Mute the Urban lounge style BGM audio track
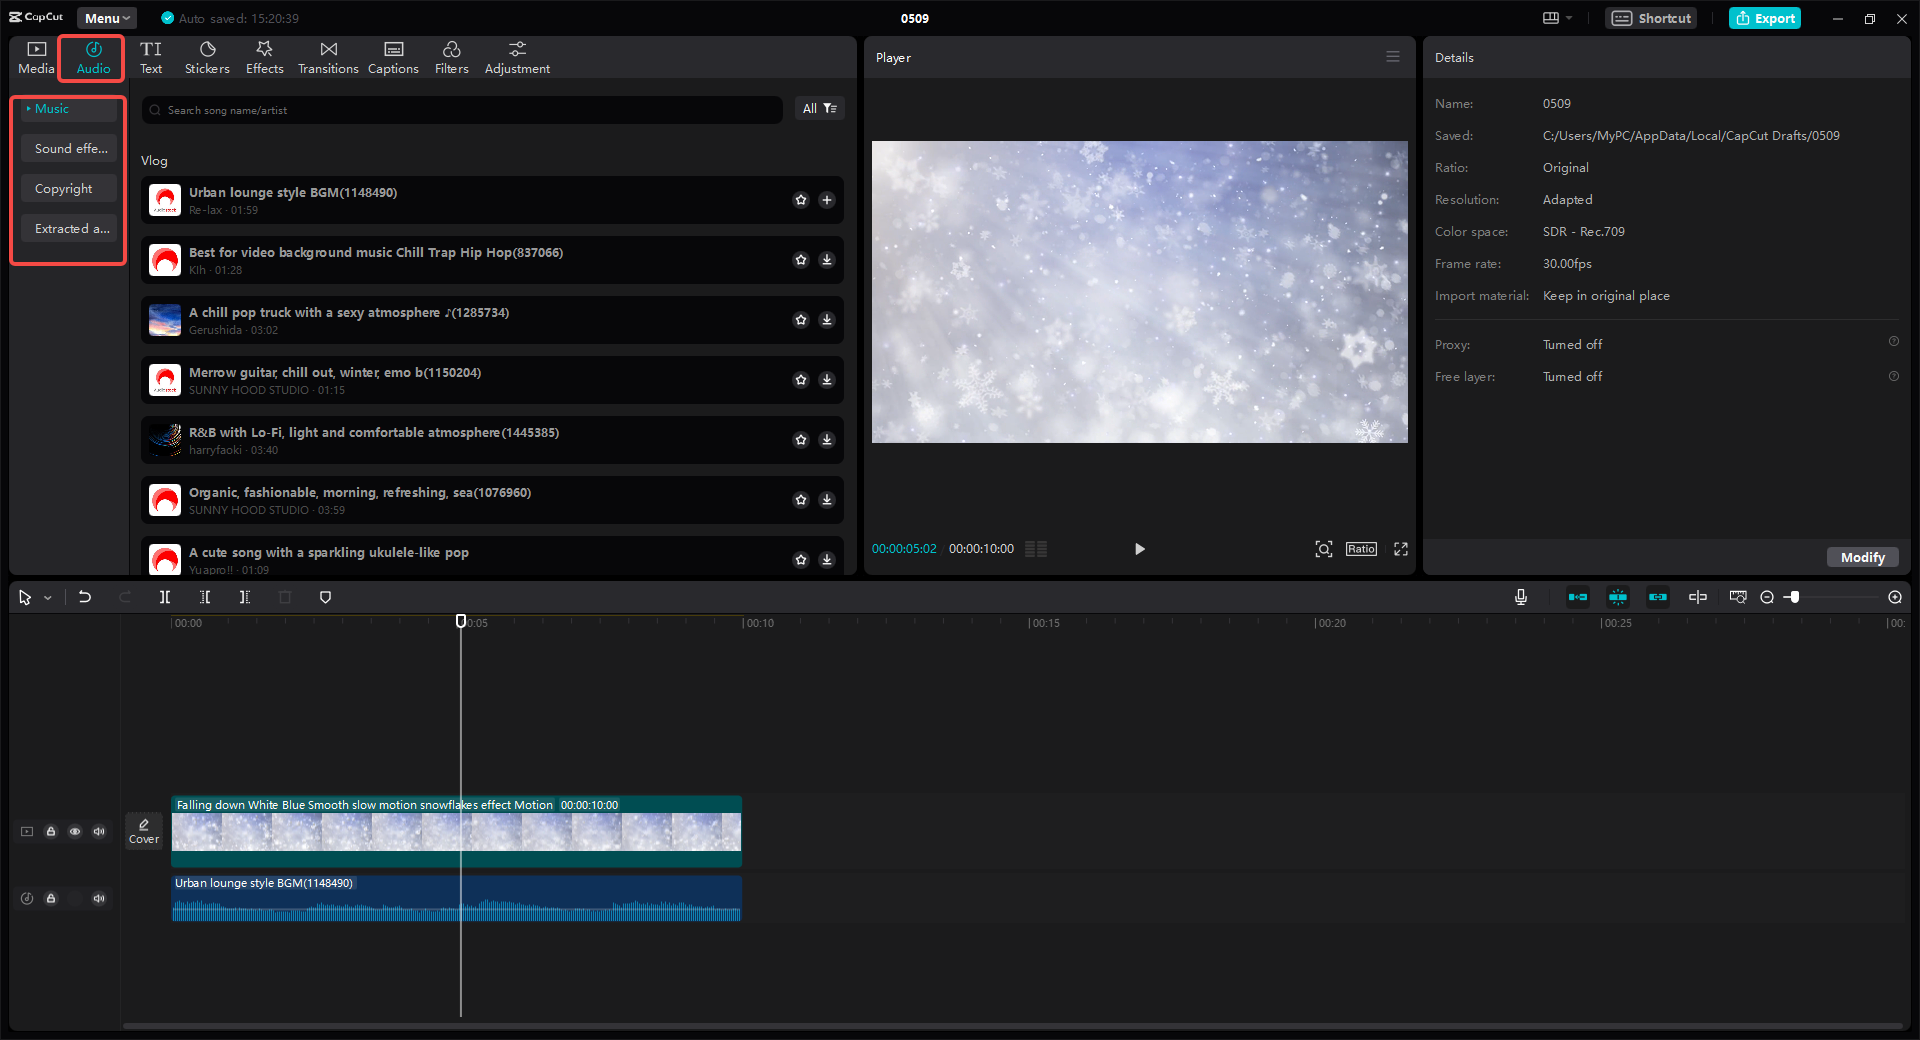Screen dimensions: 1920x1040 click(99, 898)
